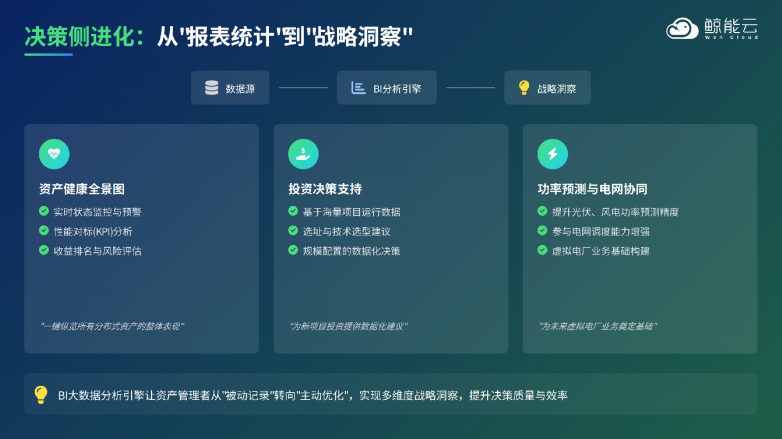Click the heart health icon above 资产健康全景图
The image size is (782, 439).
(54, 154)
